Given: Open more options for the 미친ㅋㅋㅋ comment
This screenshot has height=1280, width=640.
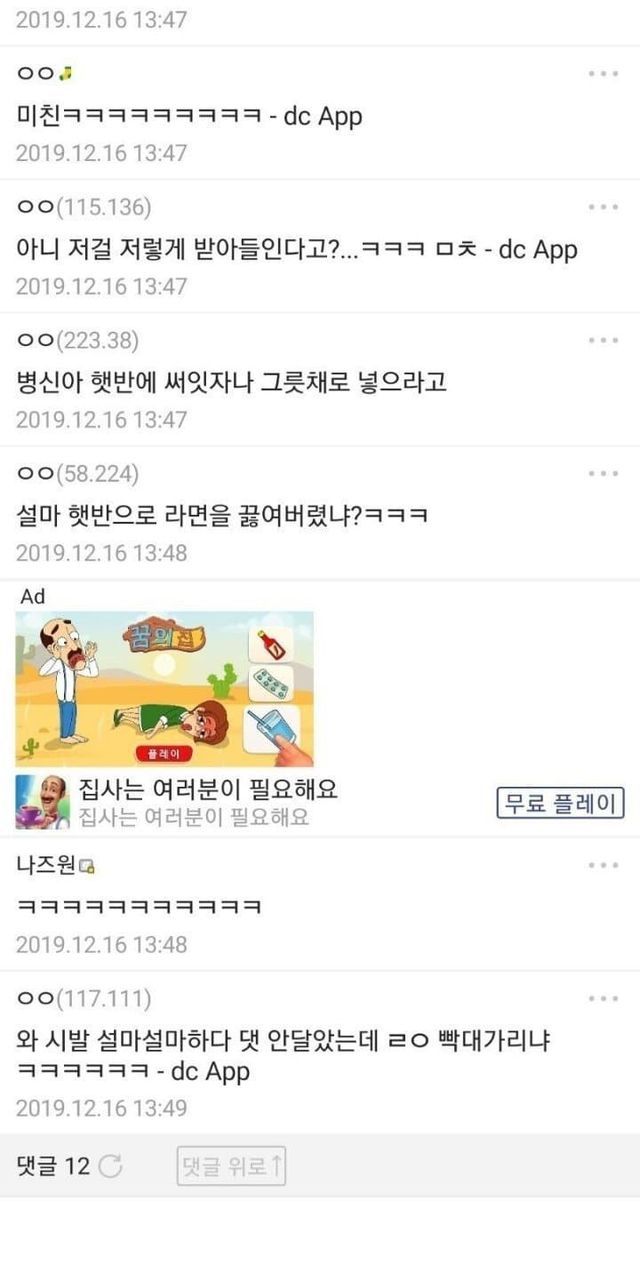Looking at the screenshot, I should coord(603,74).
